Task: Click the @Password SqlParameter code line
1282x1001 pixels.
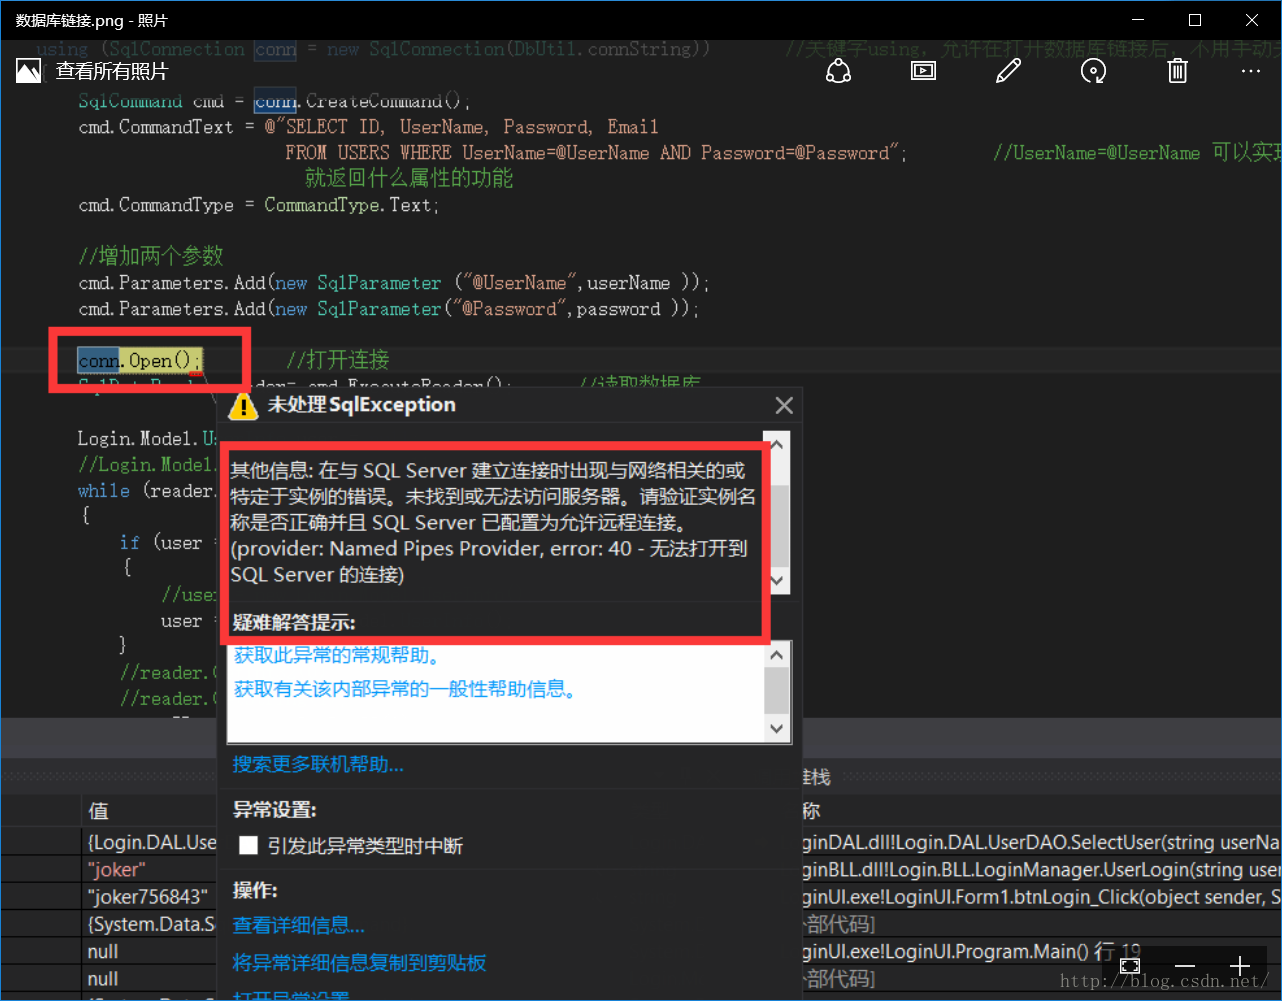Action: 389,309
